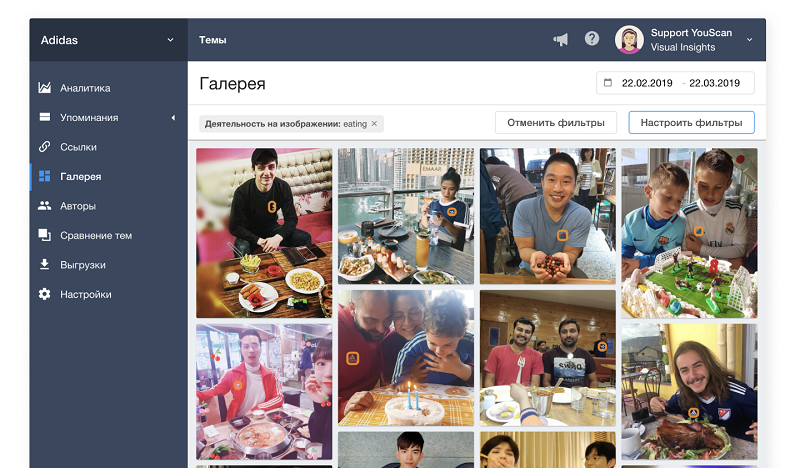The image size is (800, 468).
Task: Open announcements via megaphone icon
Action: (x=561, y=39)
